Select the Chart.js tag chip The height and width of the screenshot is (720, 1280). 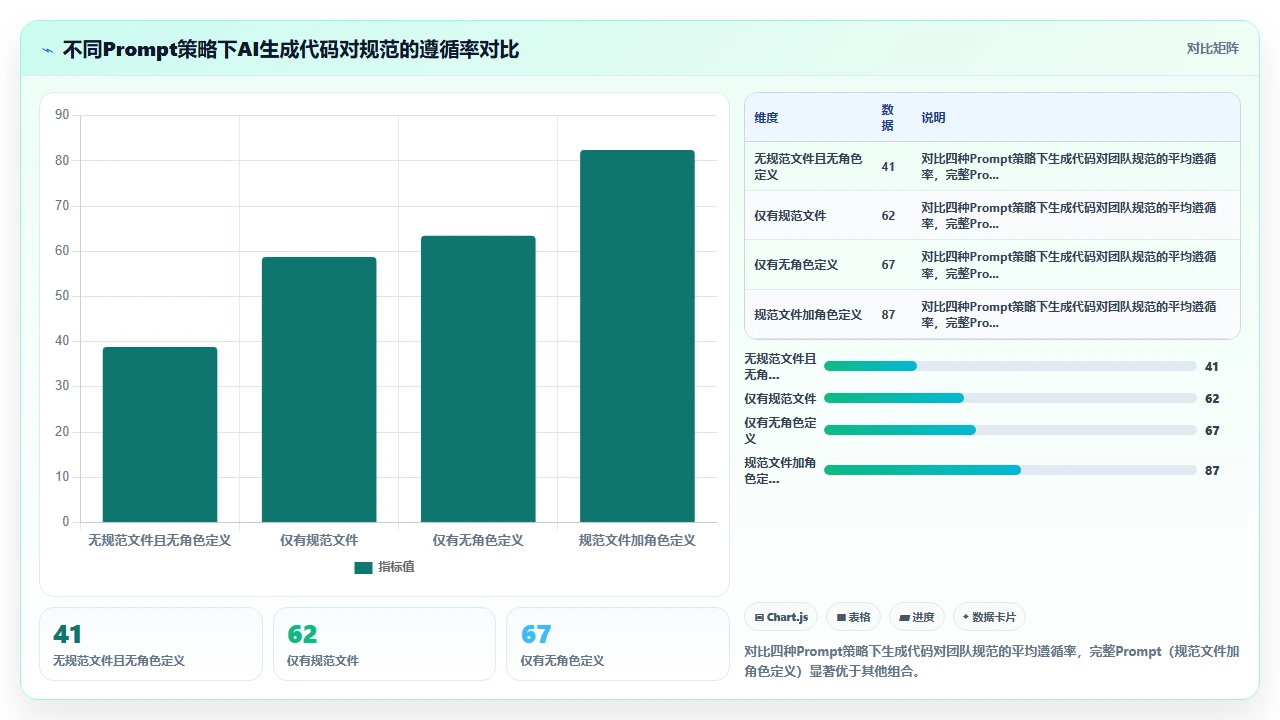point(782,617)
